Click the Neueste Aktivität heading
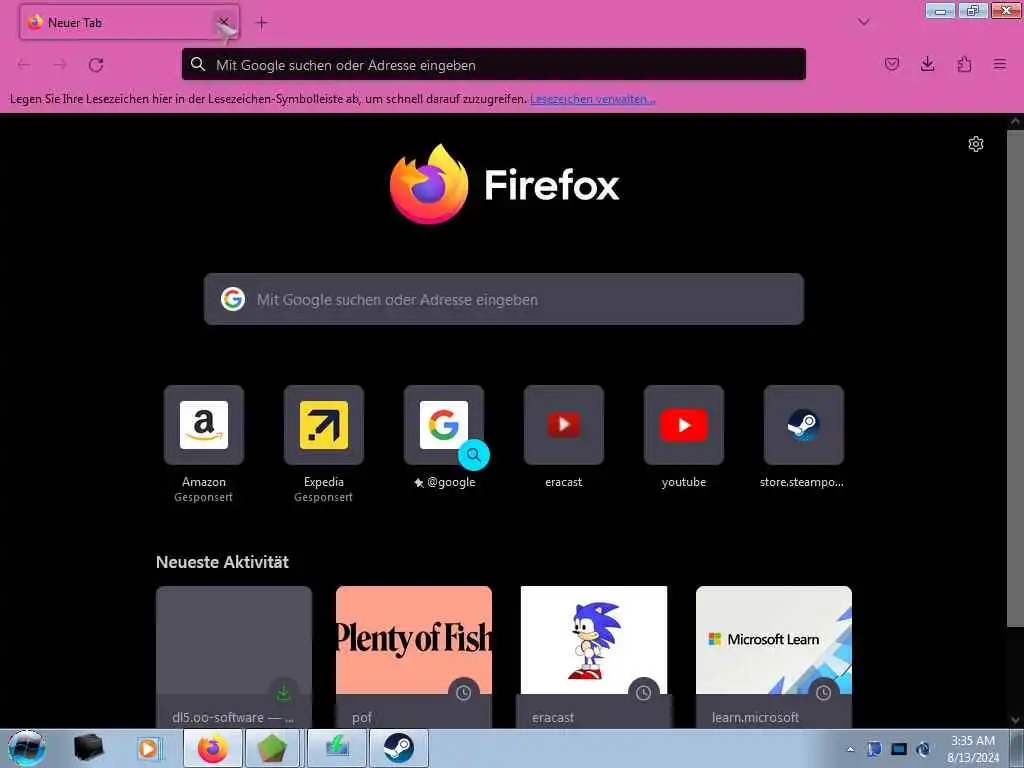Viewport: 1024px width, 768px height. 222,562
